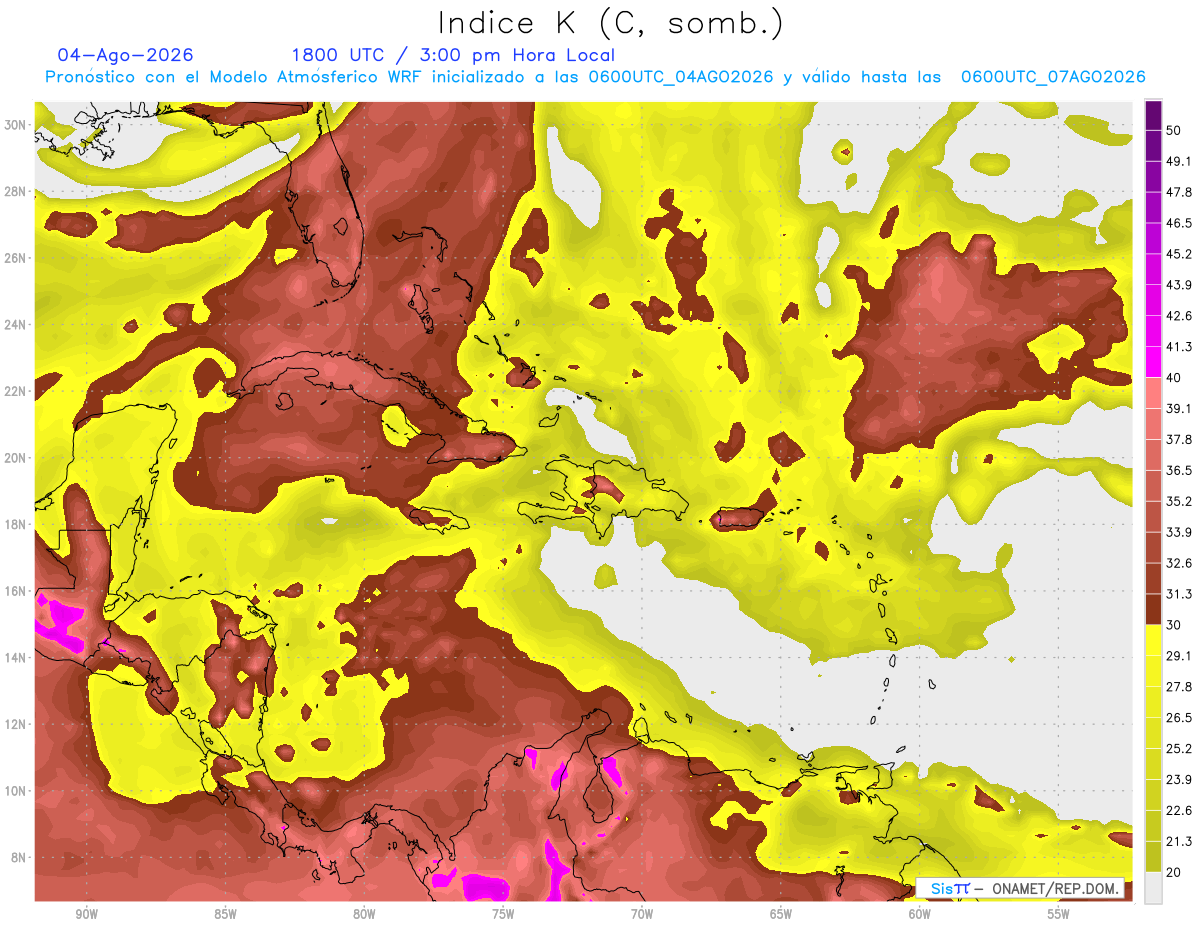Click the colorbar label '33.9'
The height and width of the screenshot is (927, 1200).
point(1179,532)
